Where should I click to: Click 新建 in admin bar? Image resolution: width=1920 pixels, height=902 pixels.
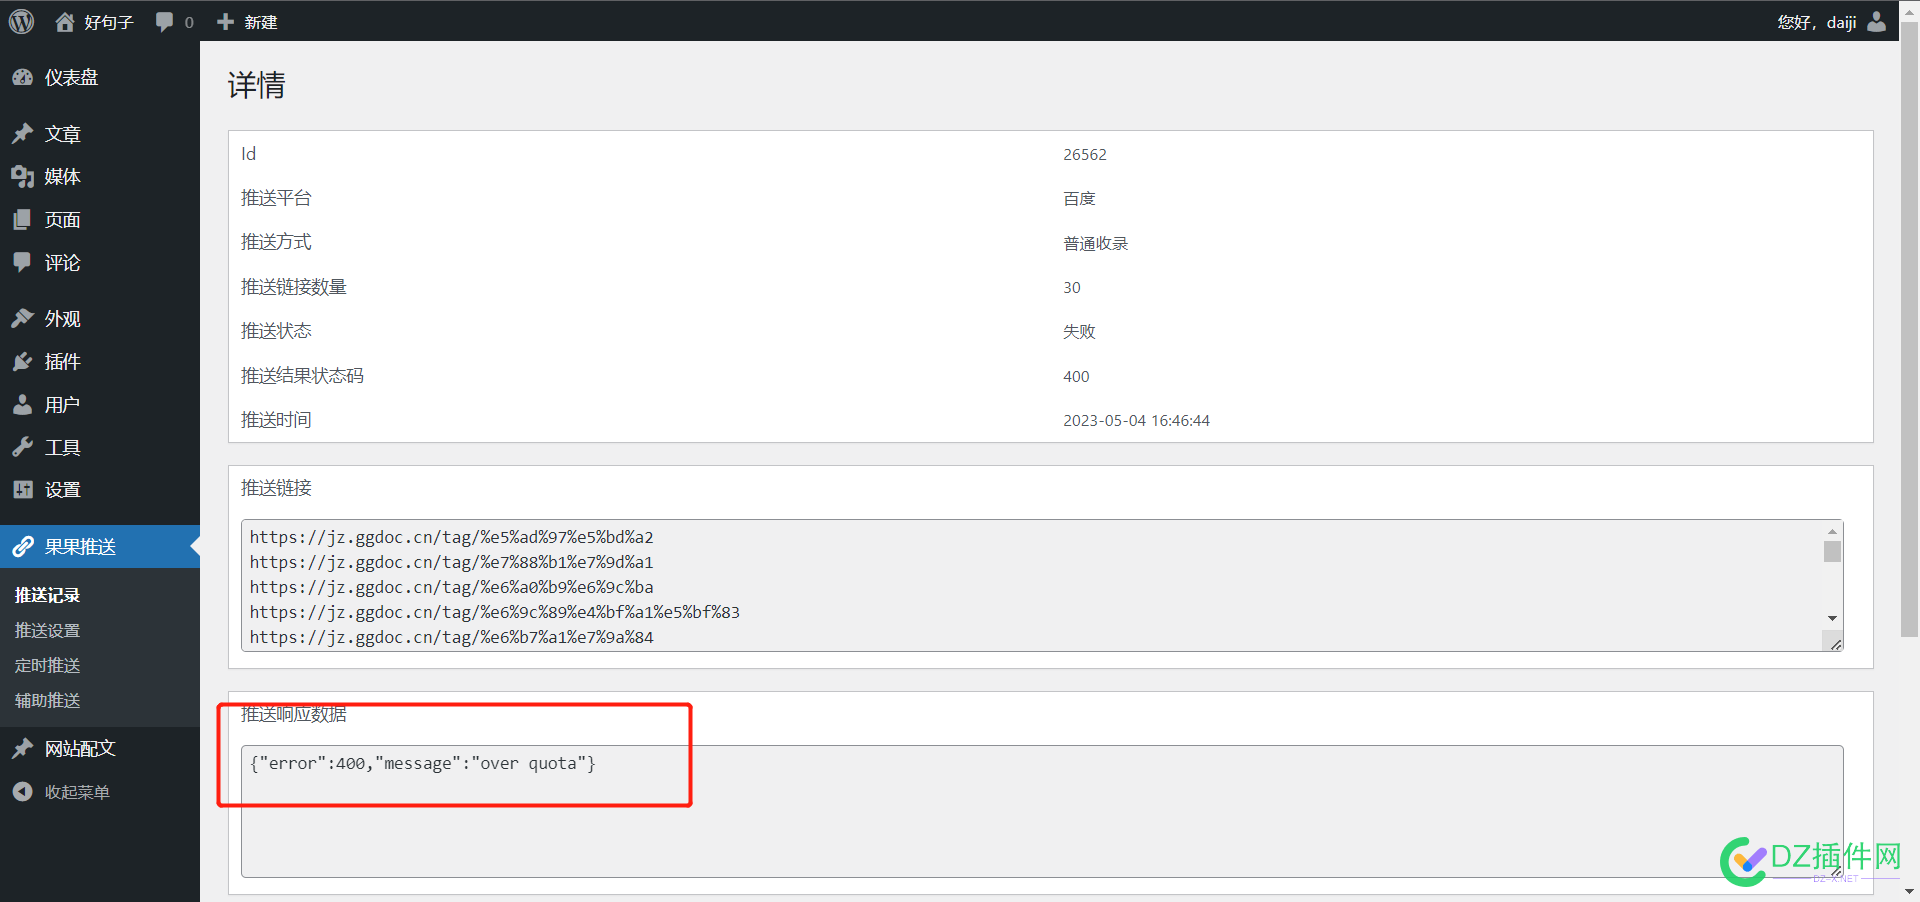click(261, 22)
